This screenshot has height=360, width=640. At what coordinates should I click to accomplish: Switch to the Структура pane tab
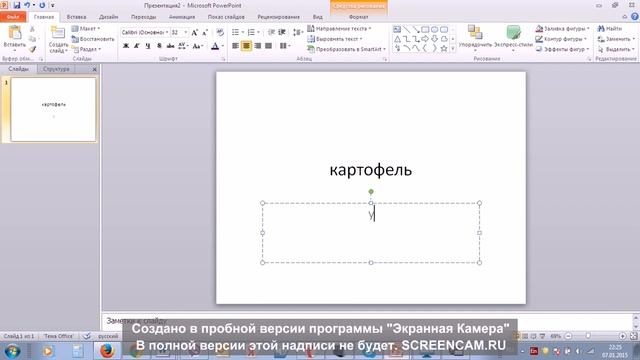[x=56, y=69]
